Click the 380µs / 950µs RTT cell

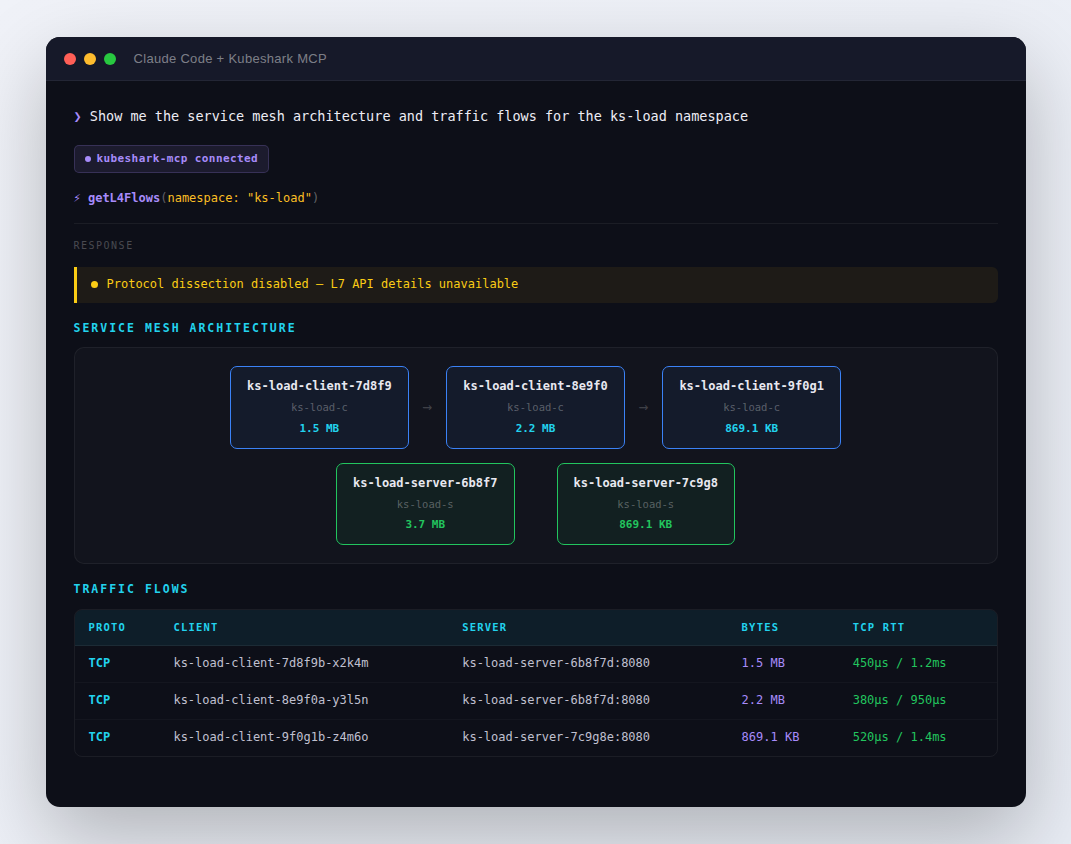tap(899, 700)
